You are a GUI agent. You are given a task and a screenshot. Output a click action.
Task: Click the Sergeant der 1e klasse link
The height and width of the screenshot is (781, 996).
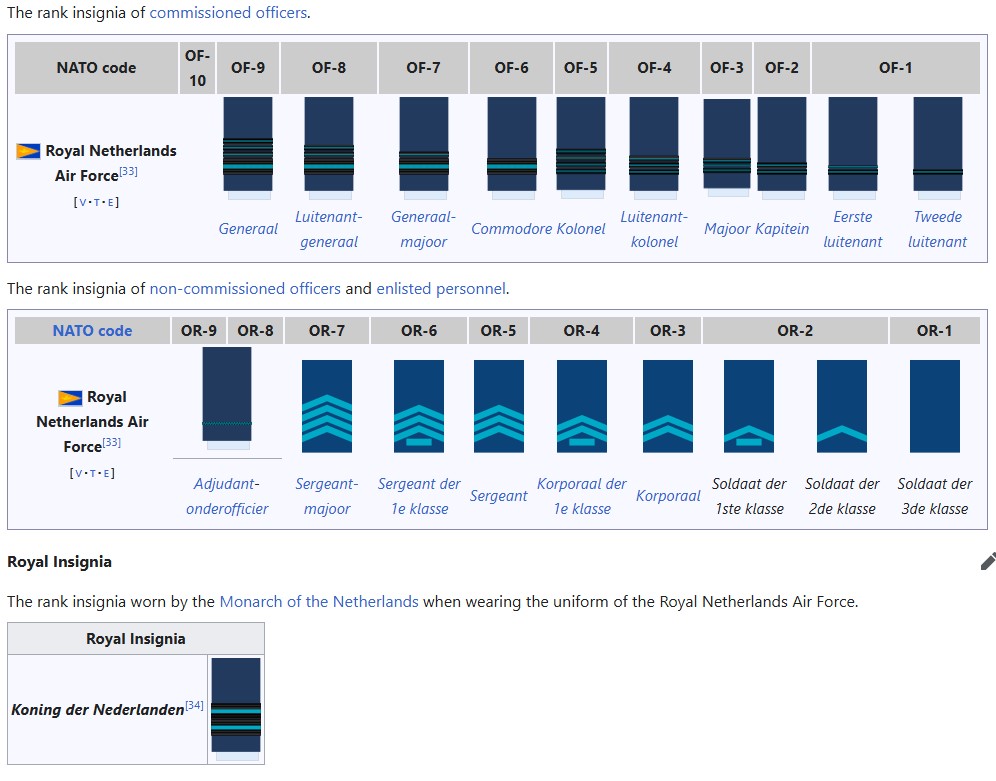[x=419, y=497]
